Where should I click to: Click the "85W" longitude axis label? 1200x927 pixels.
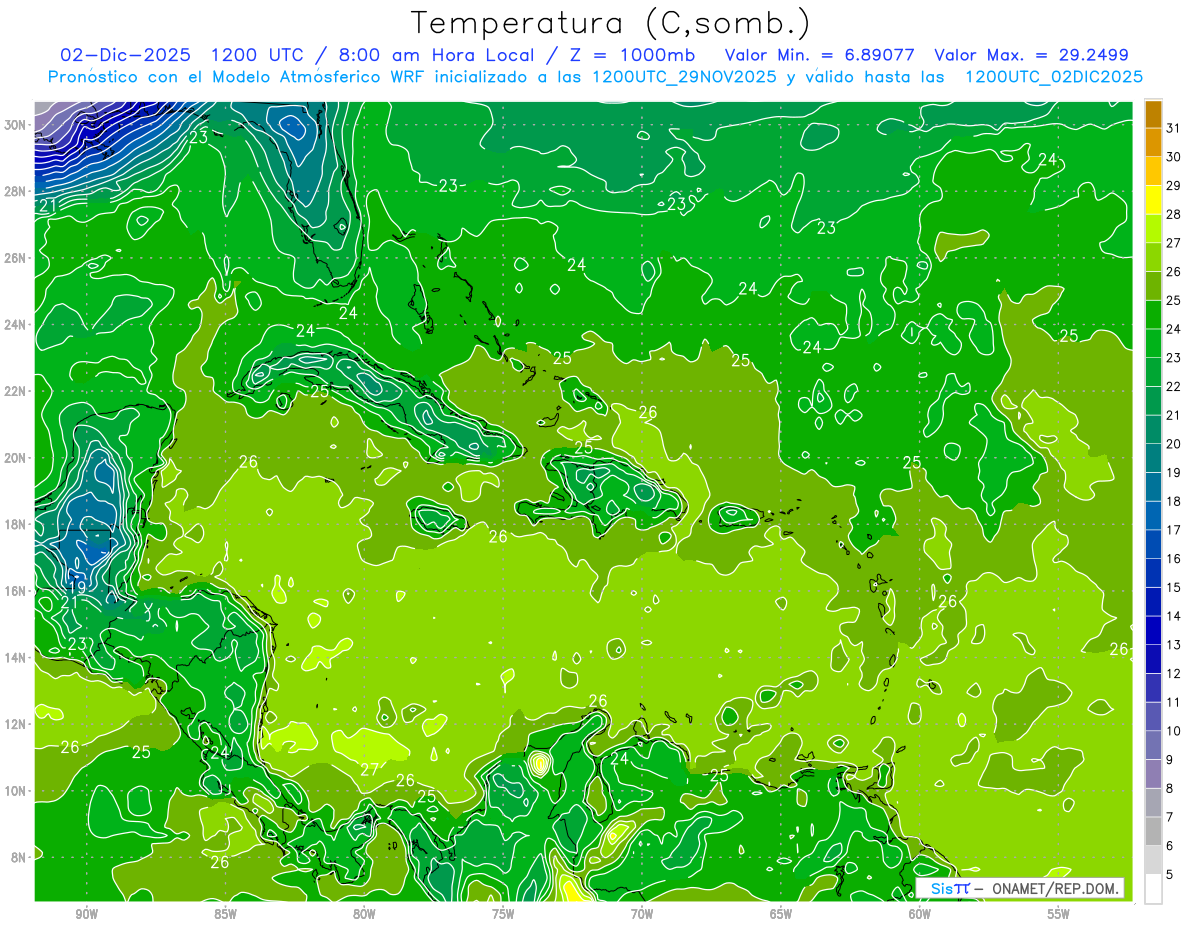tap(225, 914)
